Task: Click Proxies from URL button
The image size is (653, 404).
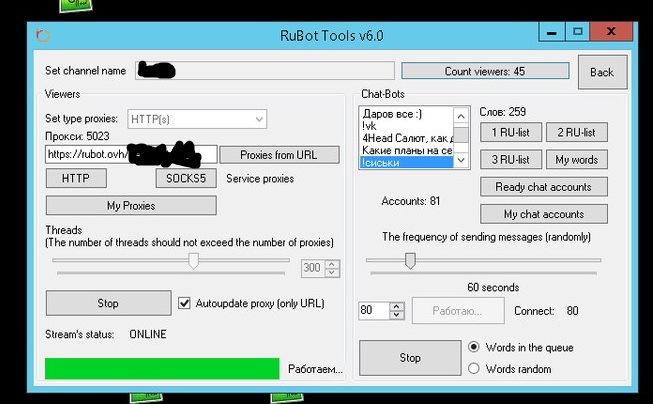Action: 265,155
